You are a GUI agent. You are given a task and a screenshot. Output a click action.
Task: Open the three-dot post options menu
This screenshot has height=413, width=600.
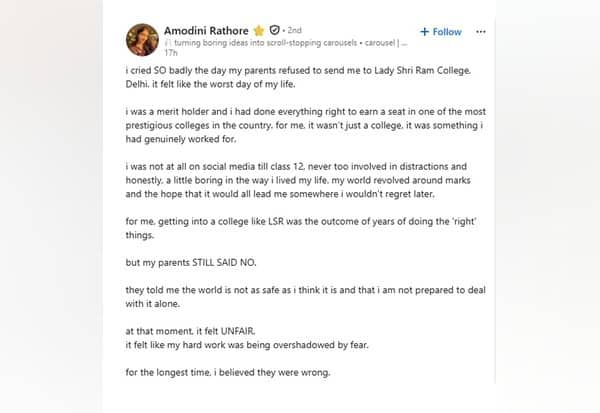click(481, 32)
